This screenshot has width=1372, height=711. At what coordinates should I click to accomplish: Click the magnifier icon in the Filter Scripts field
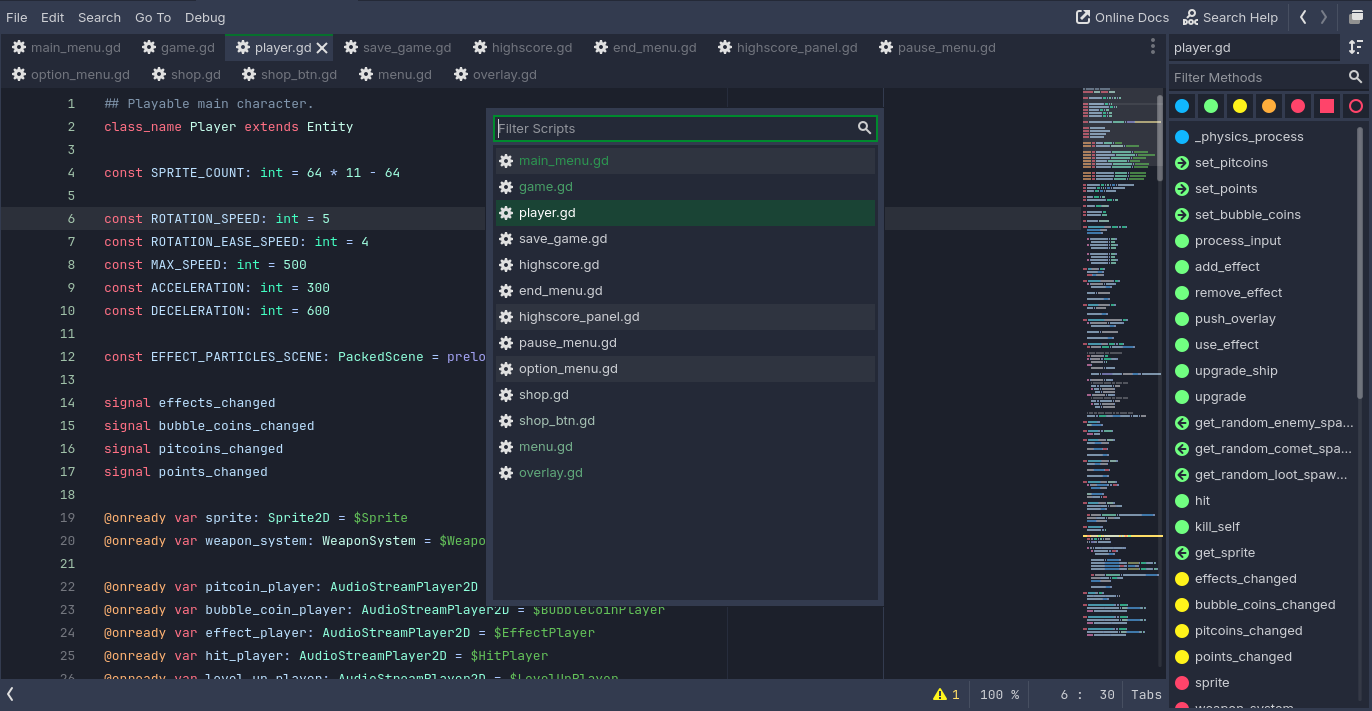pyautogui.click(x=864, y=128)
